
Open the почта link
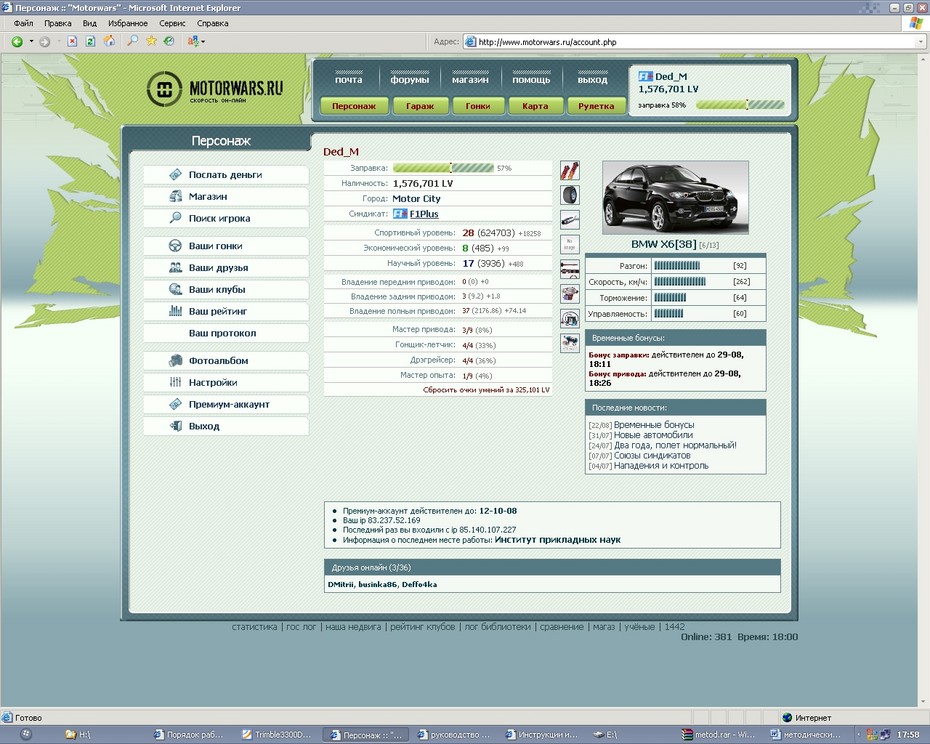[348, 79]
